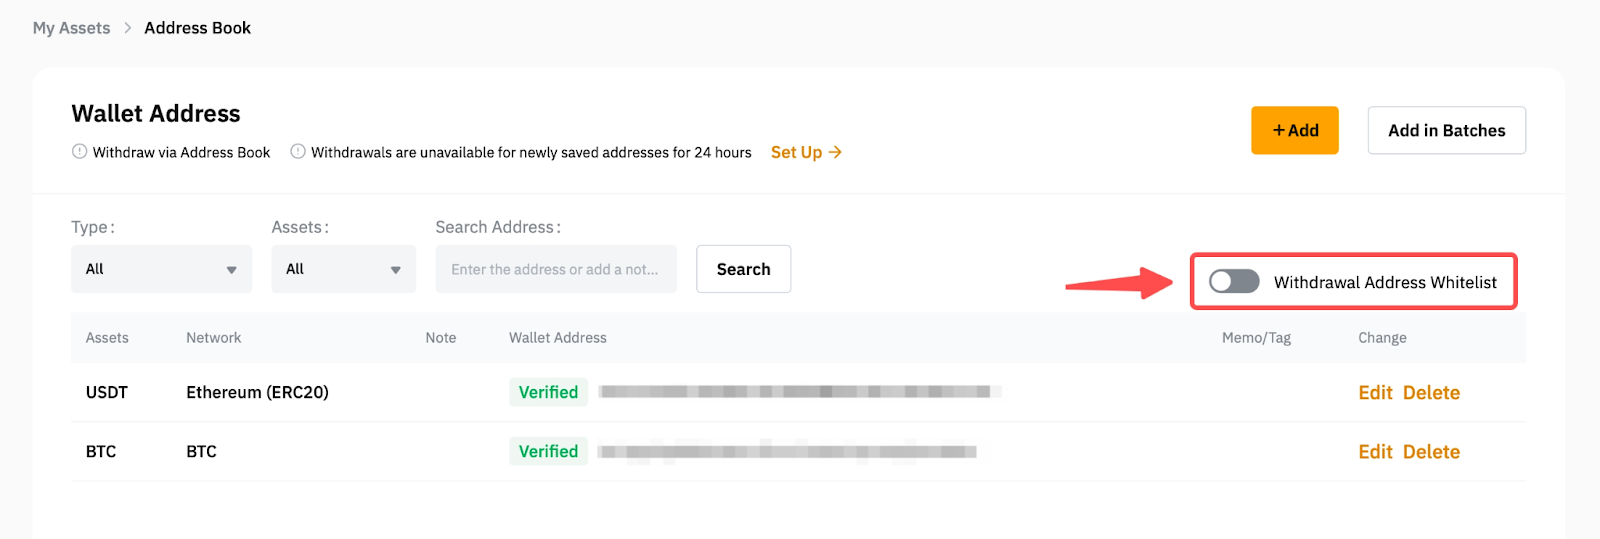Focus the Search Address input field
Screen dimensions: 1600x539
[555, 269]
